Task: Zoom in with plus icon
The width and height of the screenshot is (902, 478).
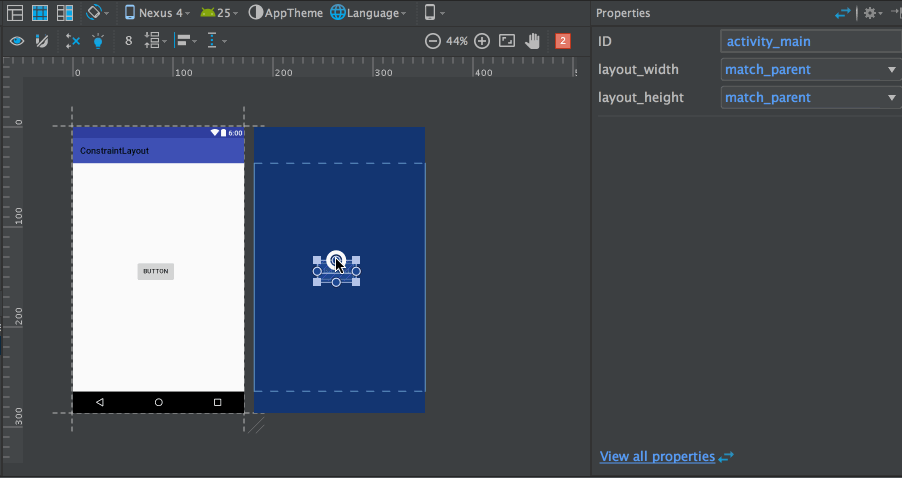Action: 482,41
